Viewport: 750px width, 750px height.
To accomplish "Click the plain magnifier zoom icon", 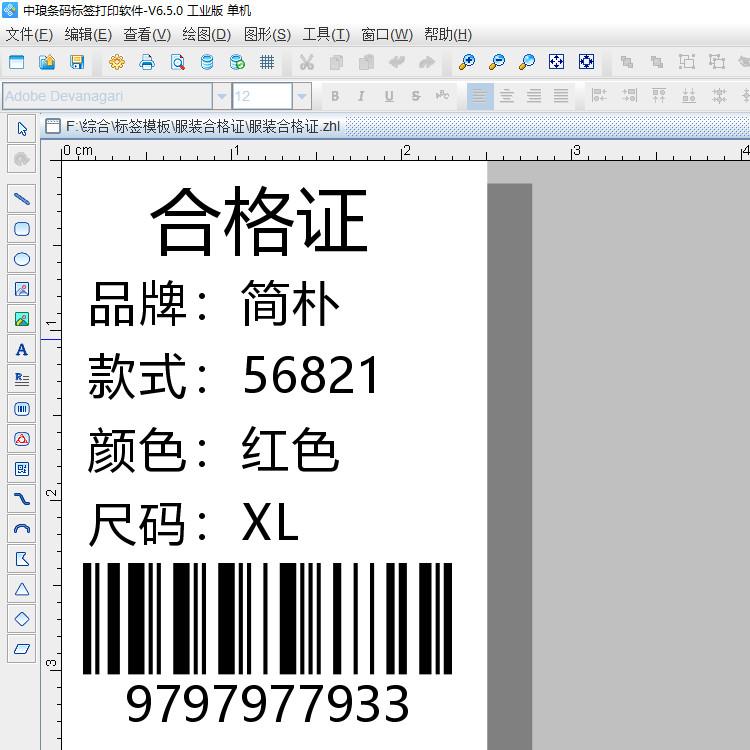I will pyautogui.click(x=527, y=62).
